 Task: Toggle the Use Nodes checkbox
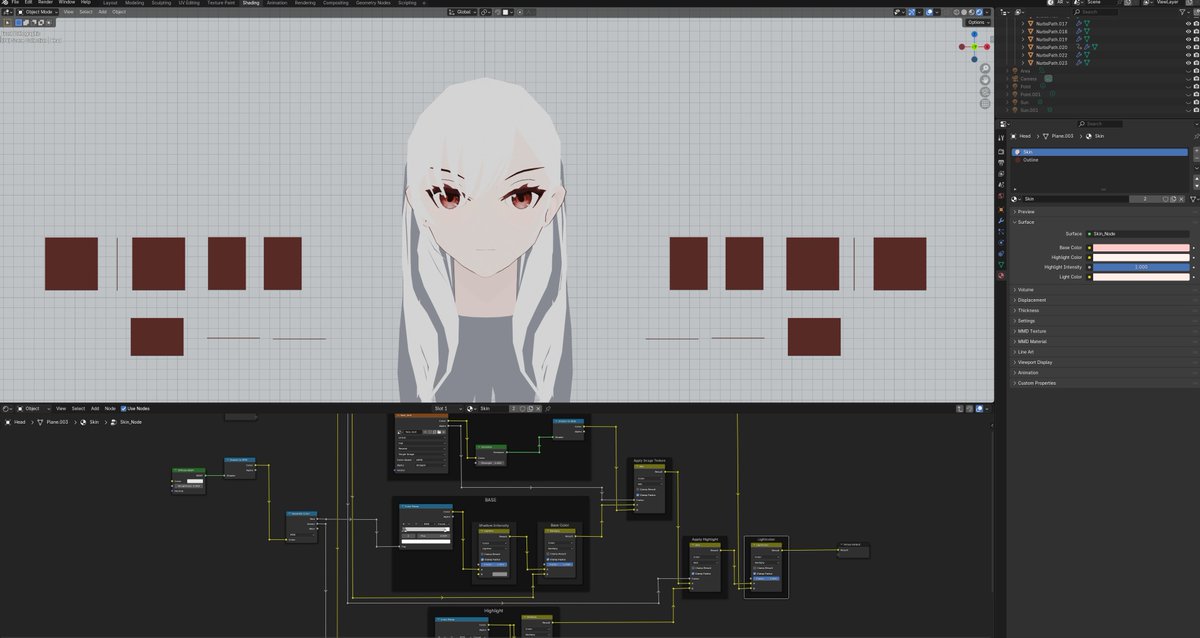[x=124, y=408]
